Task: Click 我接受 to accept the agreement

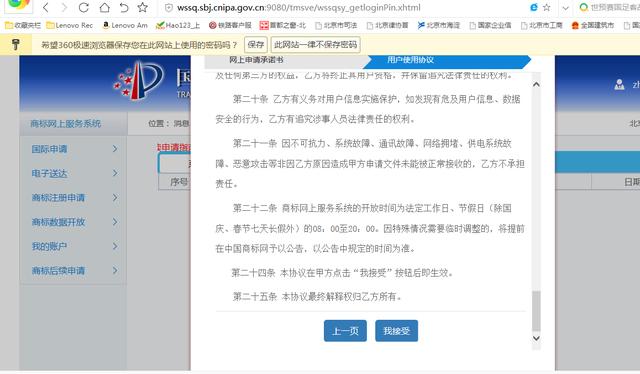Action: tap(396, 331)
